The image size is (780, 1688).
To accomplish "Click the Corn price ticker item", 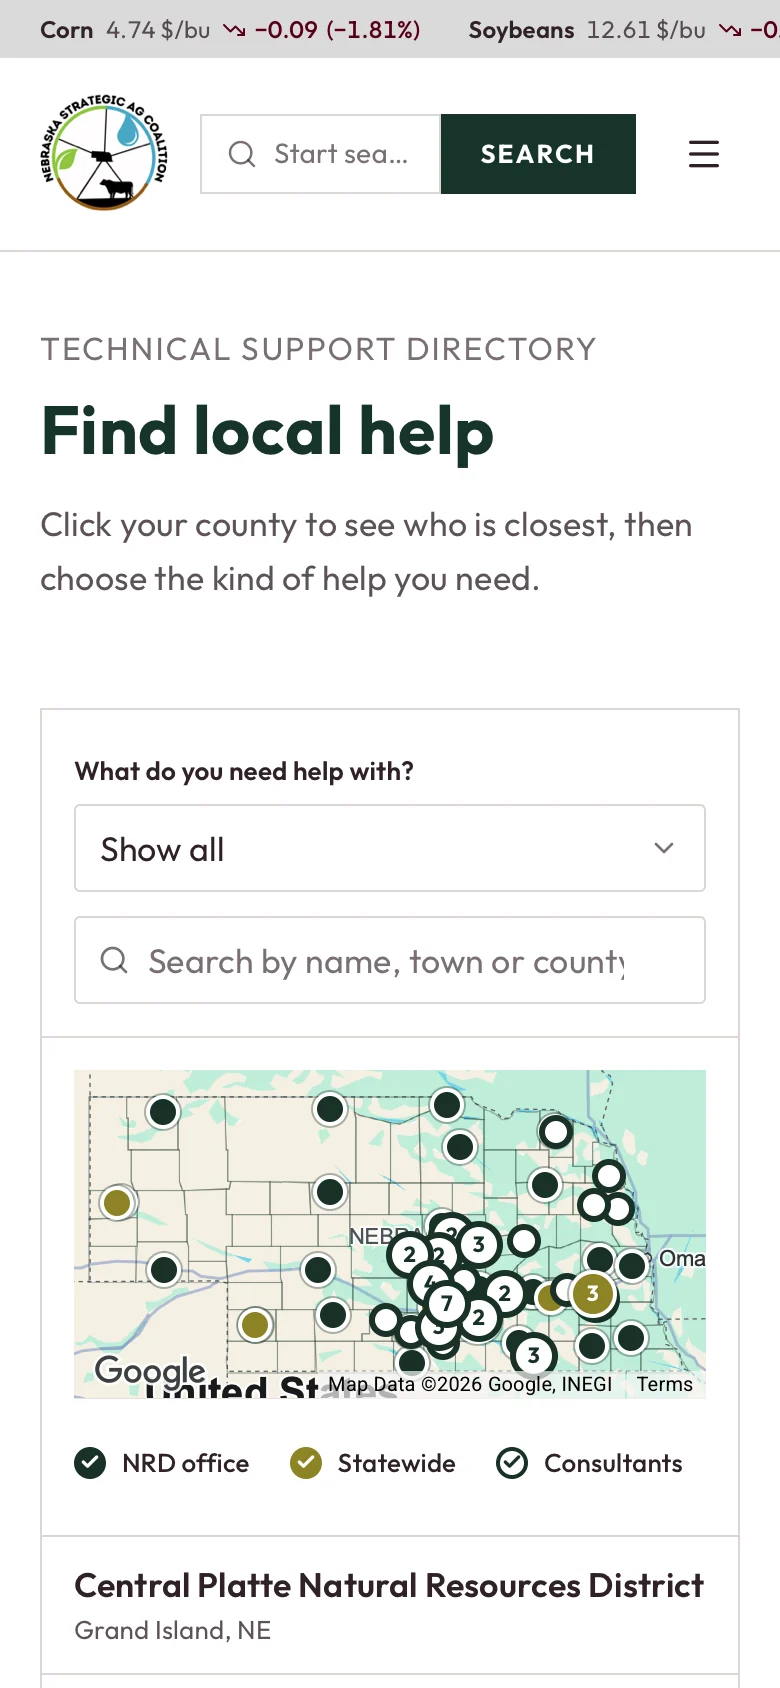I will tap(230, 30).
